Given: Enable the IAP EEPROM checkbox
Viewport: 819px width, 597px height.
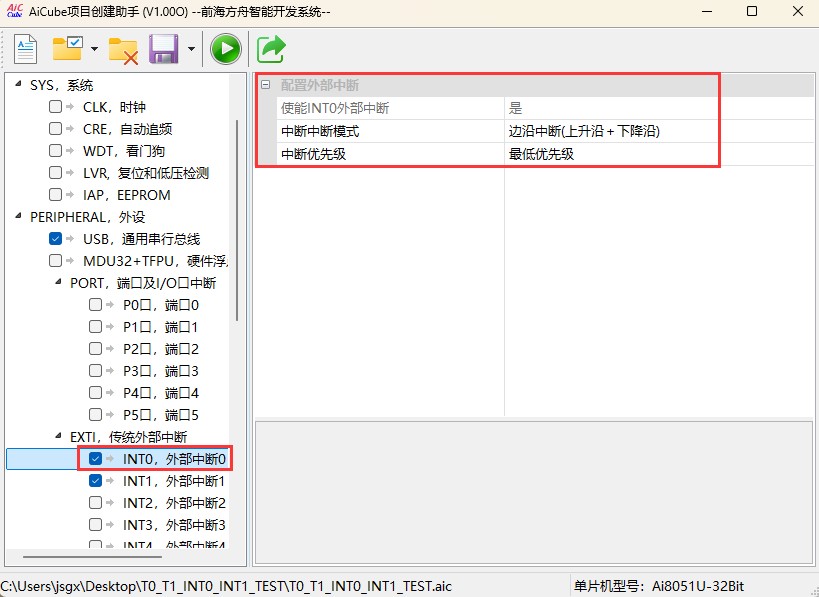Looking at the screenshot, I should (55, 194).
